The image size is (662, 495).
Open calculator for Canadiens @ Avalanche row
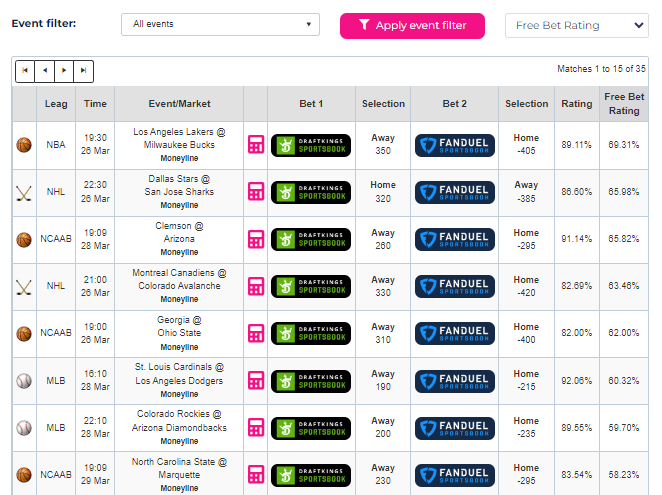point(256,286)
